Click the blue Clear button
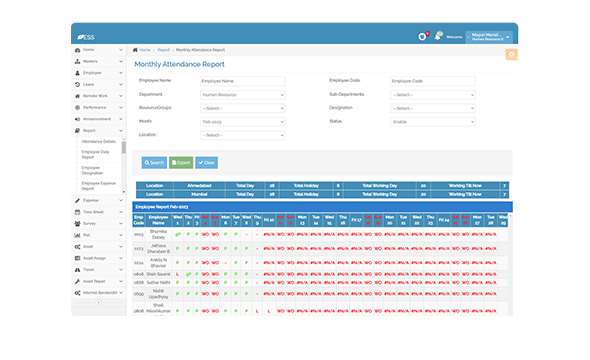The width and height of the screenshot is (590, 360). (x=207, y=163)
